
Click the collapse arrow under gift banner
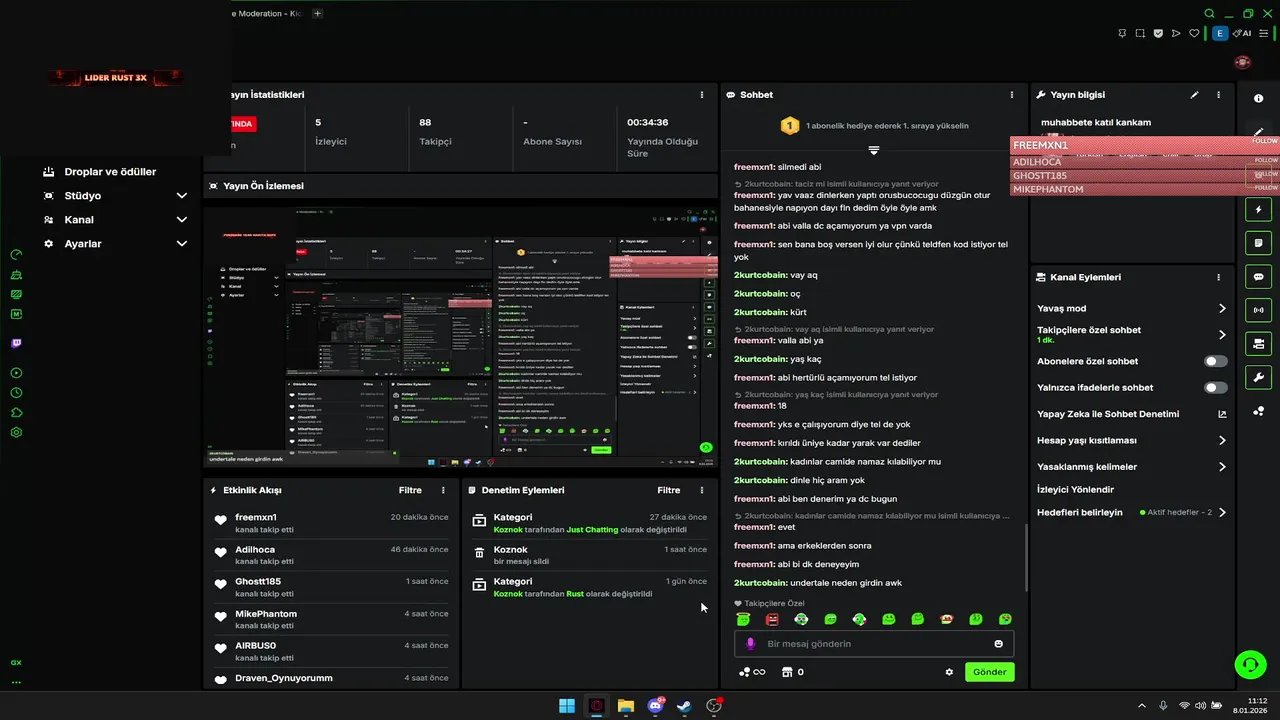click(873, 150)
